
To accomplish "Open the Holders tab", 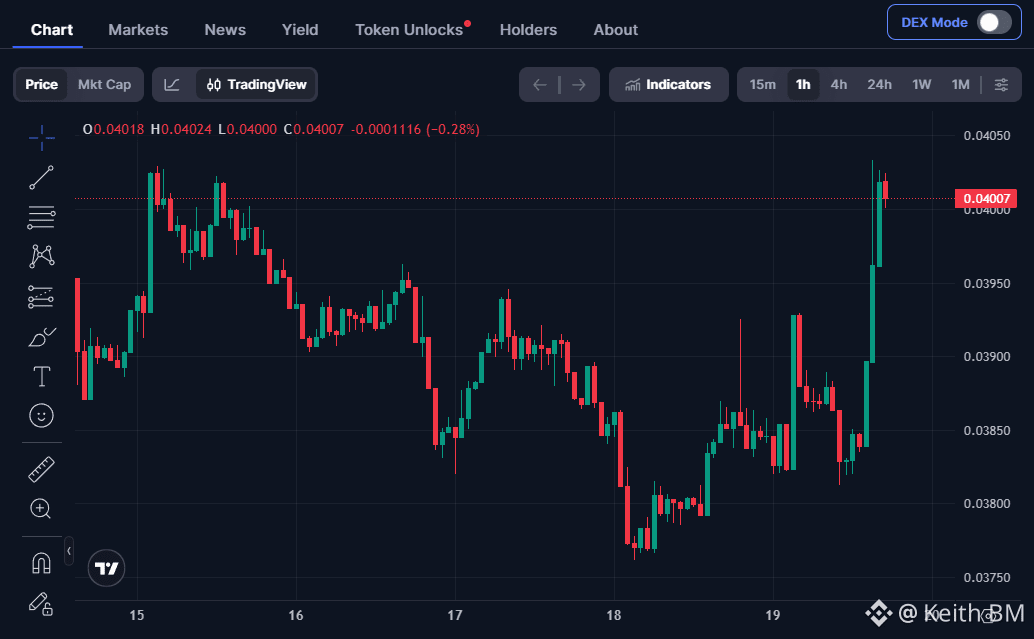I will 528,30.
